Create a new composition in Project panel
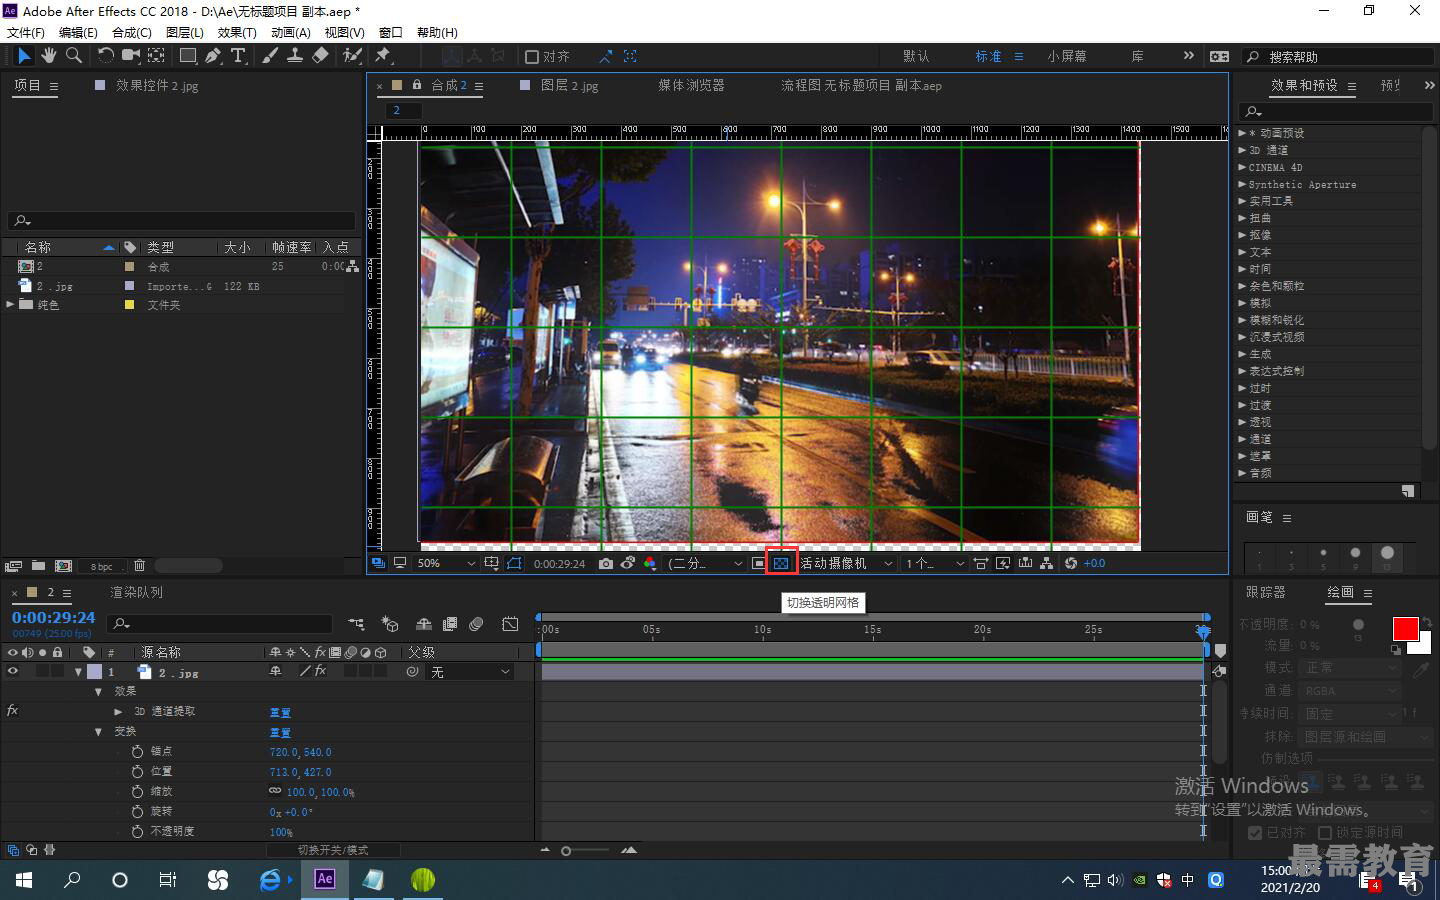 pyautogui.click(x=63, y=566)
